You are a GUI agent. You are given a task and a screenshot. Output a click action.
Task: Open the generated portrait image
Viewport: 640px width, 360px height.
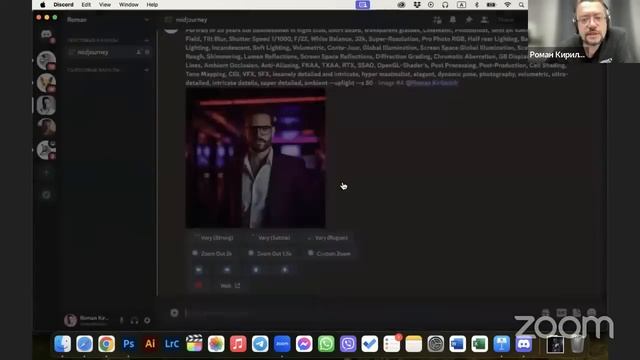click(x=256, y=158)
